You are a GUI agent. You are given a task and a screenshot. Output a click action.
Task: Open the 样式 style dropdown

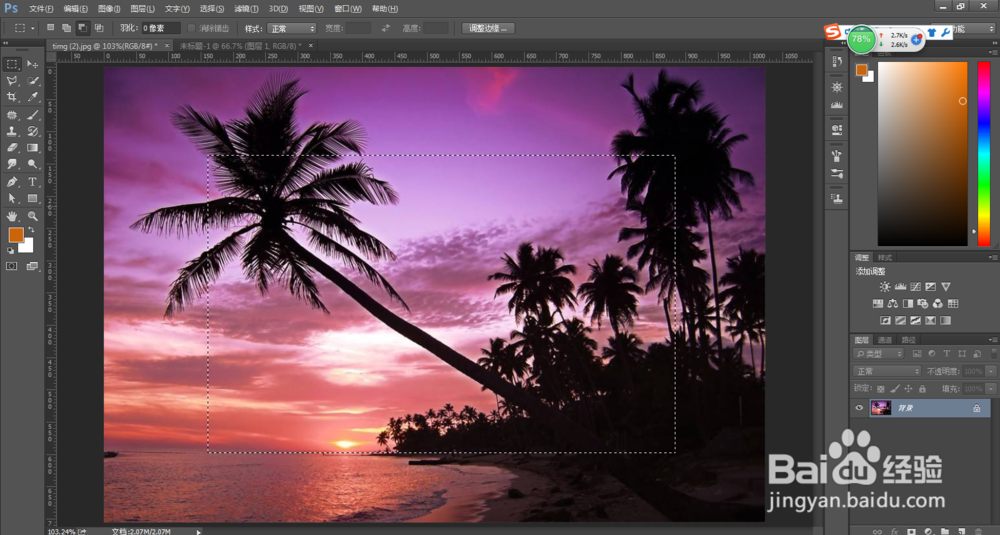[x=292, y=28]
